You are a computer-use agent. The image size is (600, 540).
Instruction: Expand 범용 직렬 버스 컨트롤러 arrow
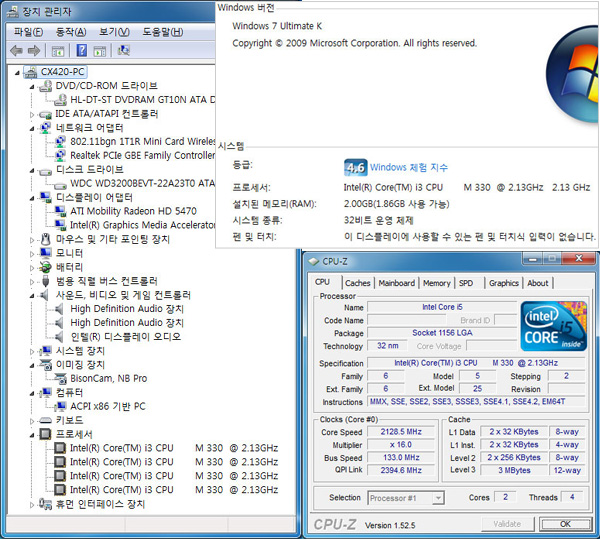click(32, 281)
